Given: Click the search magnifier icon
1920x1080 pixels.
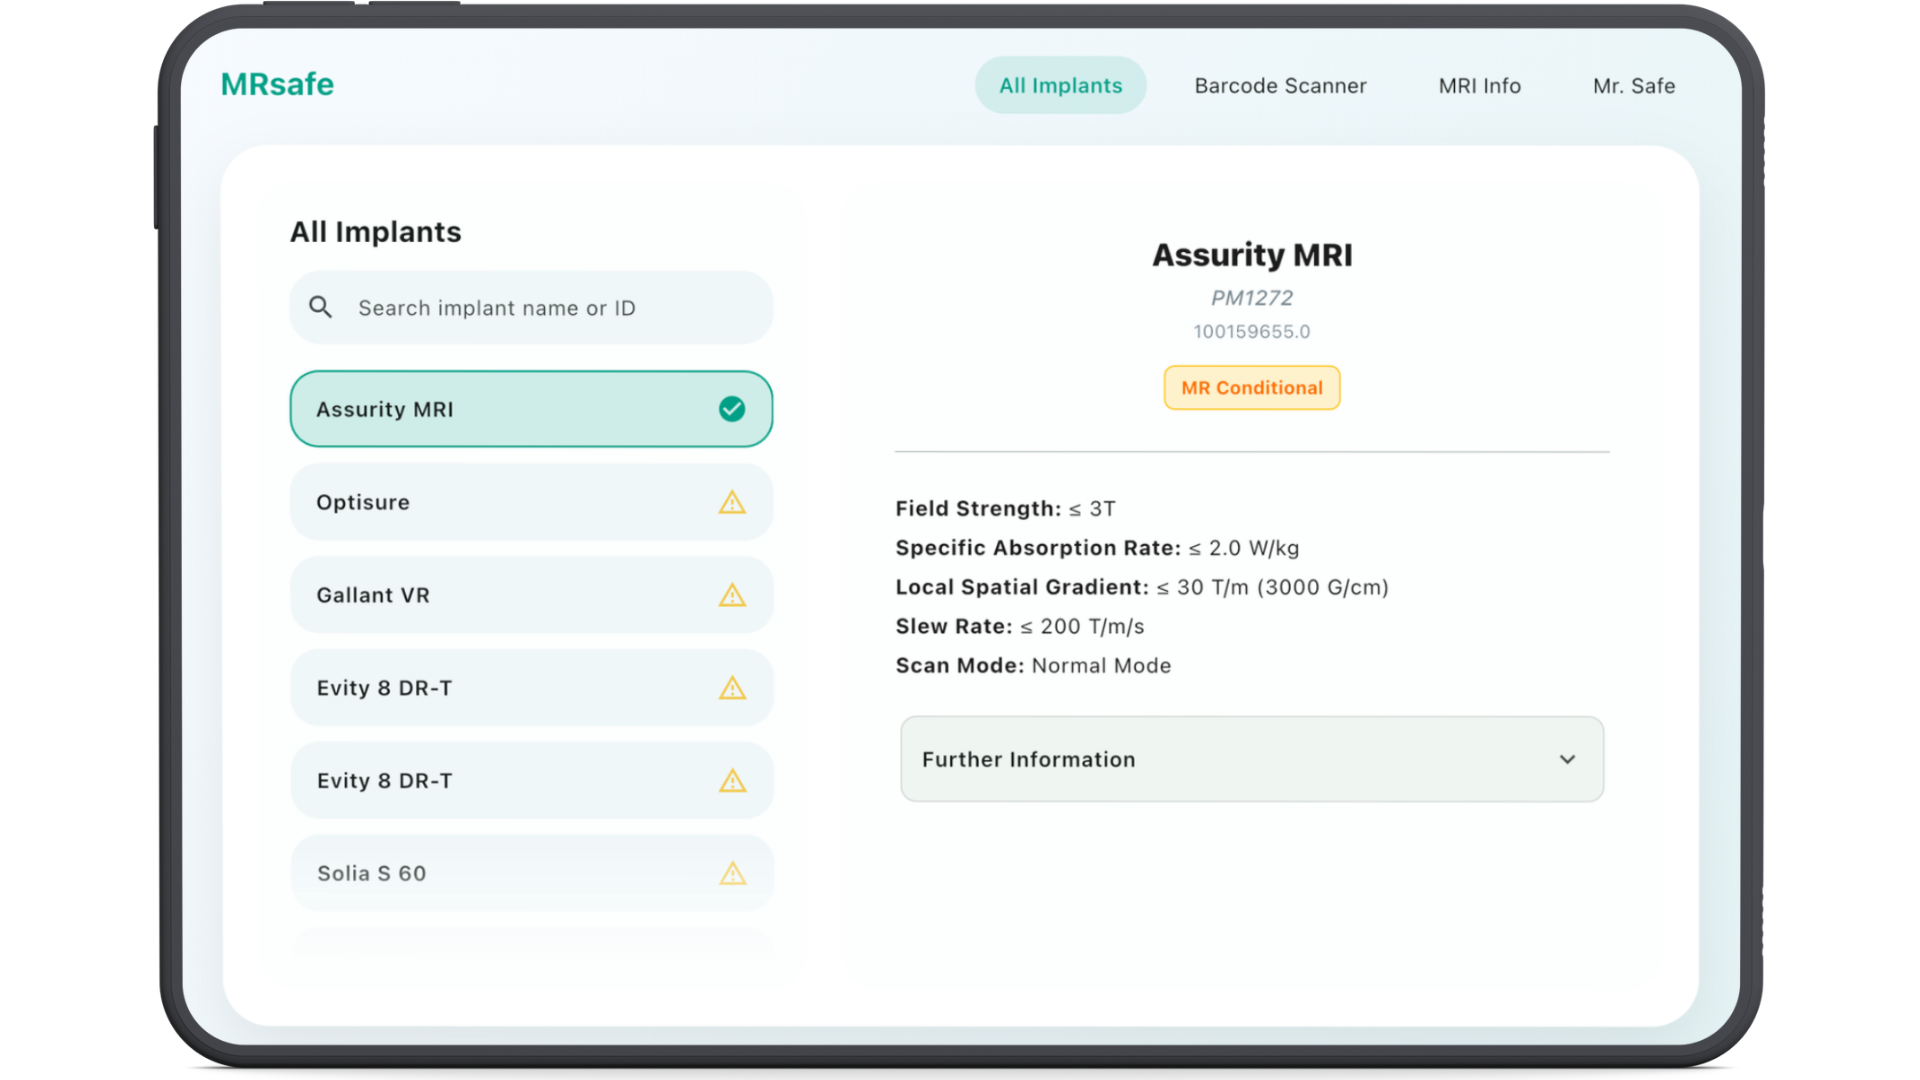Looking at the screenshot, I should [320, 307].
